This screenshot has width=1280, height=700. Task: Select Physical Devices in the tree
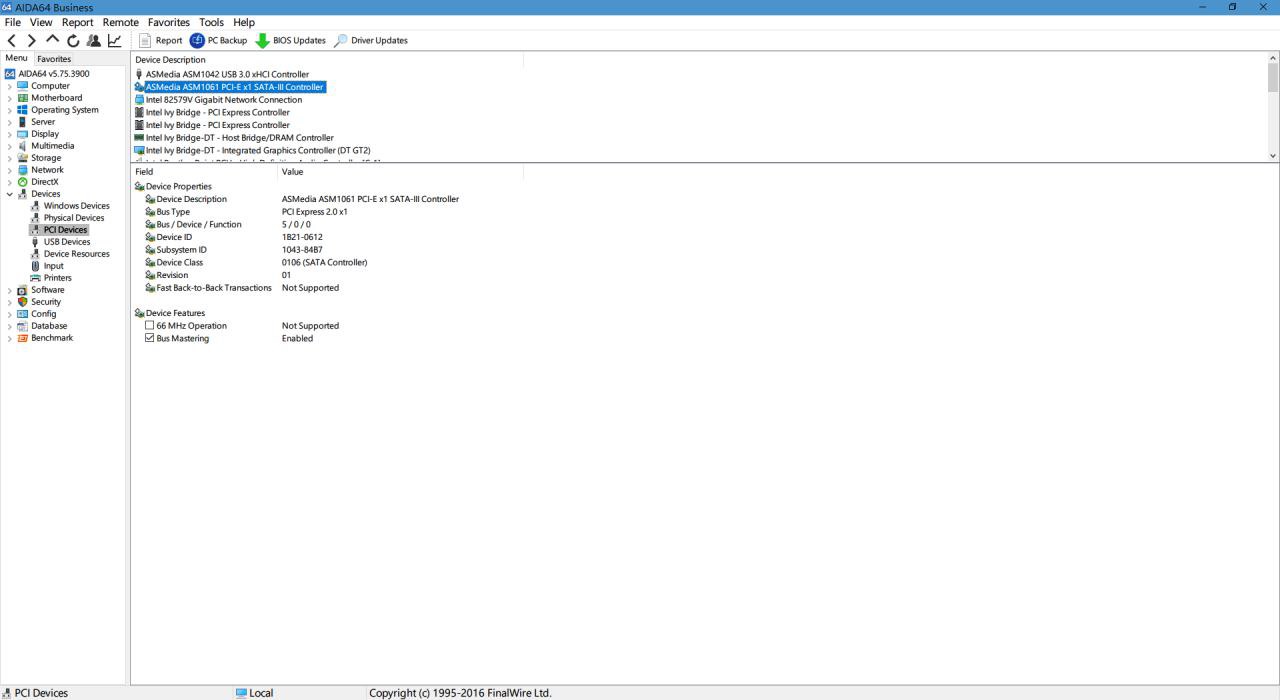(74, 218)
